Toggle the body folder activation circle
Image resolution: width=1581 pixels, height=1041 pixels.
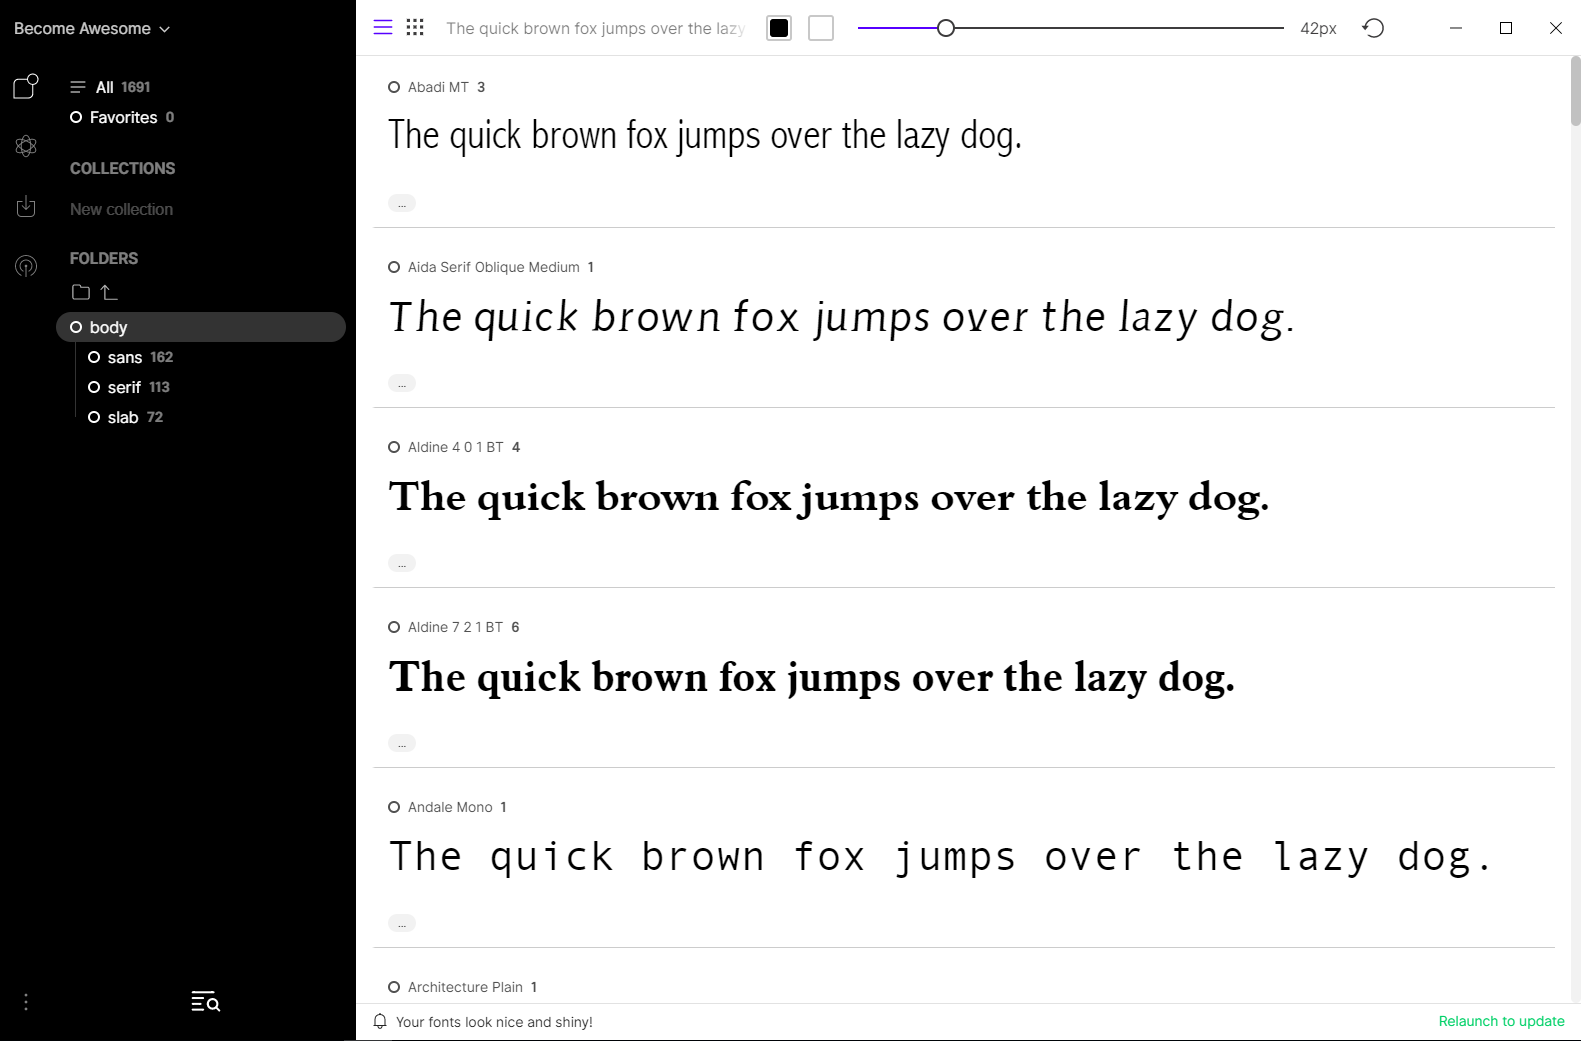pos(76,327)
